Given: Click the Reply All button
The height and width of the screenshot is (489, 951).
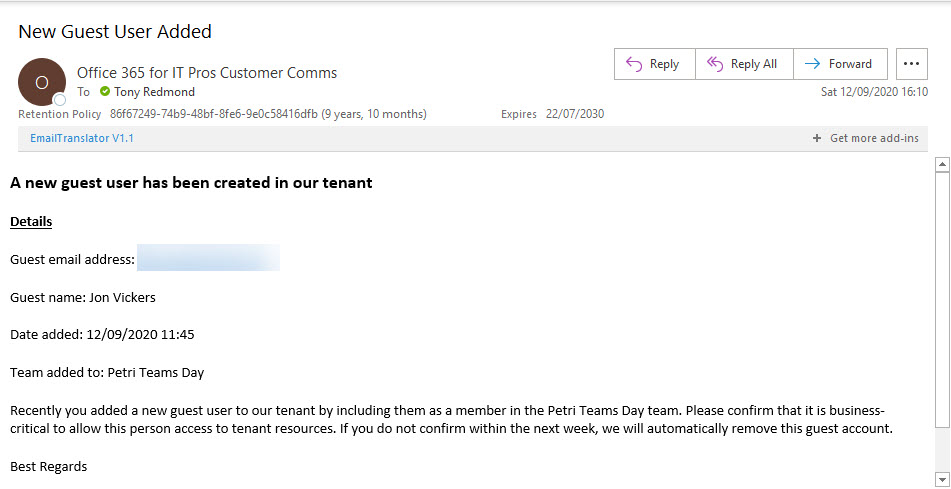Looking at the screenshot, I should tap(744, 64).
